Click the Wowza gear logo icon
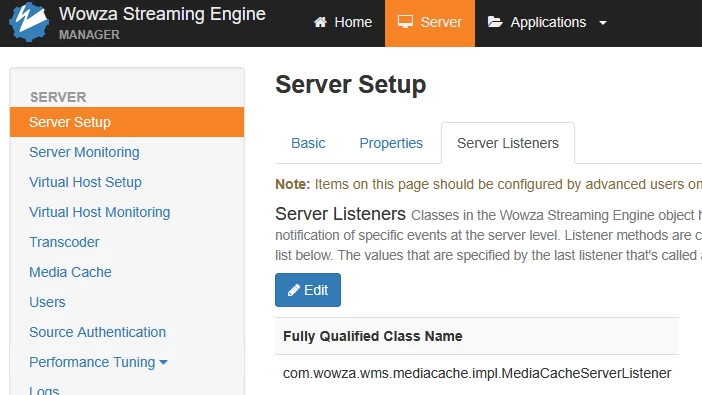This screenshot has width=702, height=395. (x=29, y=22)
